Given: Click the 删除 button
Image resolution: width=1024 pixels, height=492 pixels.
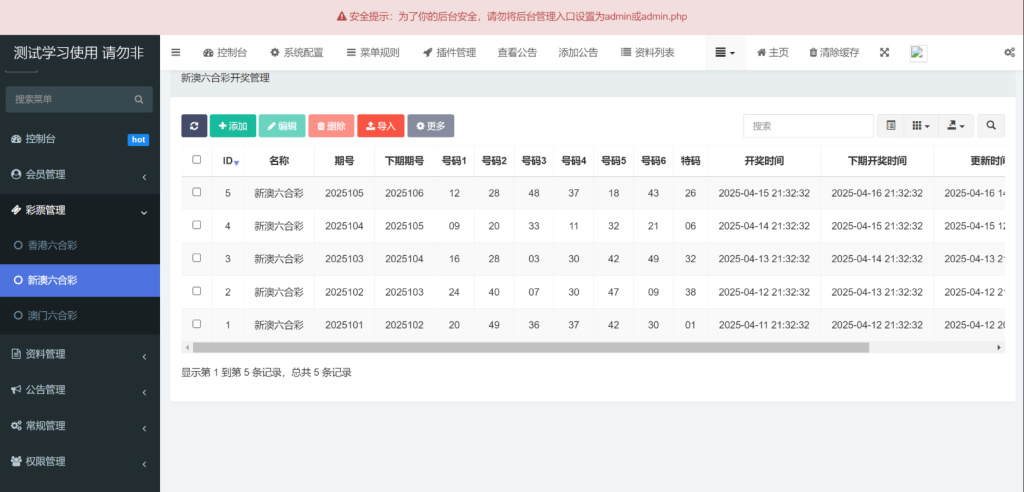Looking at the screenshot, I should 332,126.
